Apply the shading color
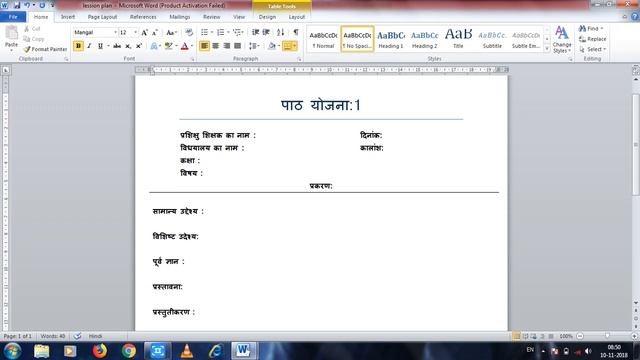Screen dimensions: 640x360 (272, 46)
